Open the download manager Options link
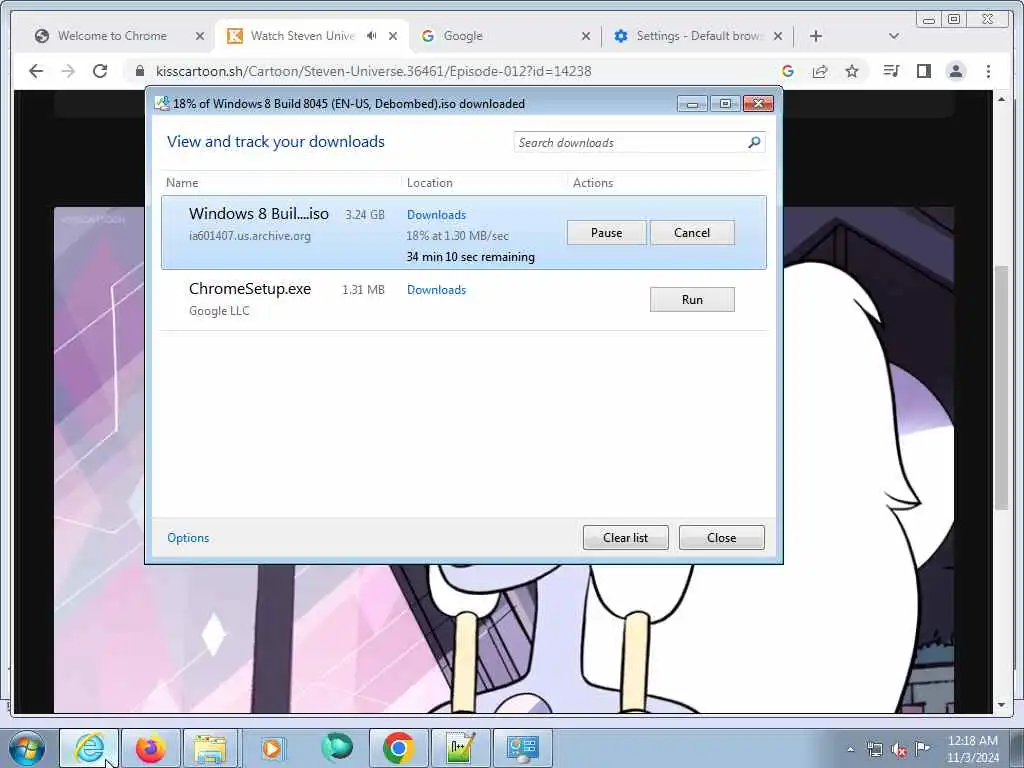Viewport: 1024px width, 768px height. click(x=188, y=537)
